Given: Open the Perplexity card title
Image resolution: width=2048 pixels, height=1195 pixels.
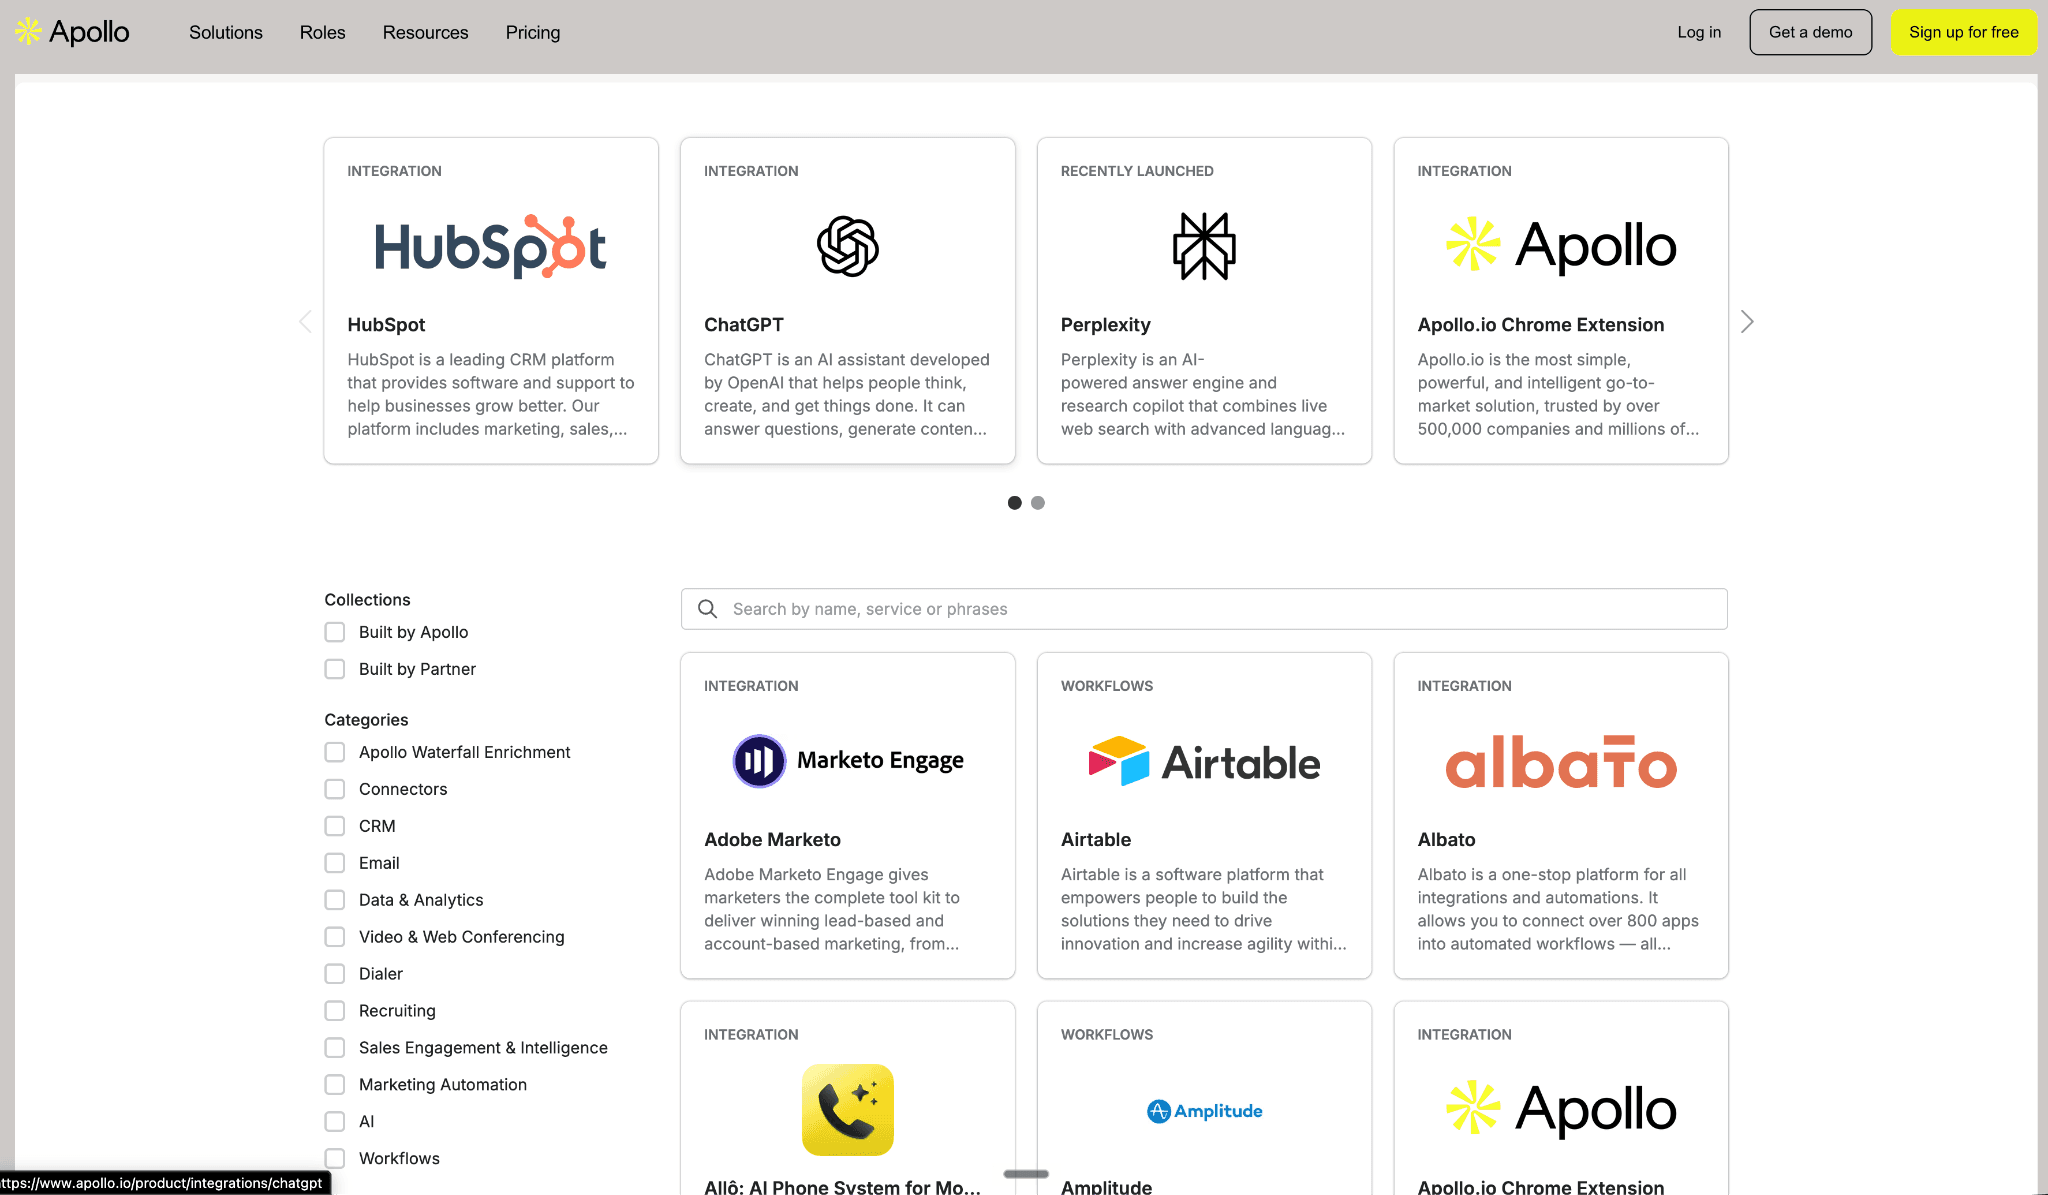Looking at the screenshot, I should tap(1105, 325).
